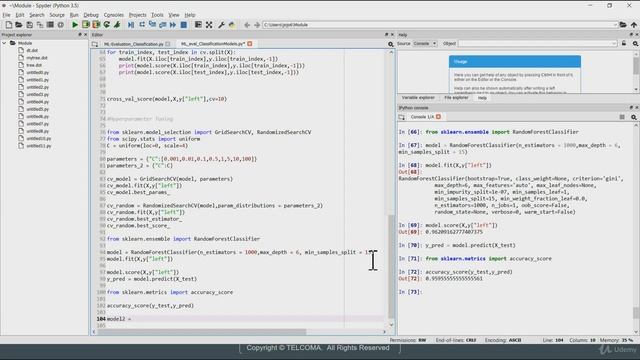The height and width of the screenshot is (360, 640).
Task: Click the debug Step icon
Action: point(142,25)
